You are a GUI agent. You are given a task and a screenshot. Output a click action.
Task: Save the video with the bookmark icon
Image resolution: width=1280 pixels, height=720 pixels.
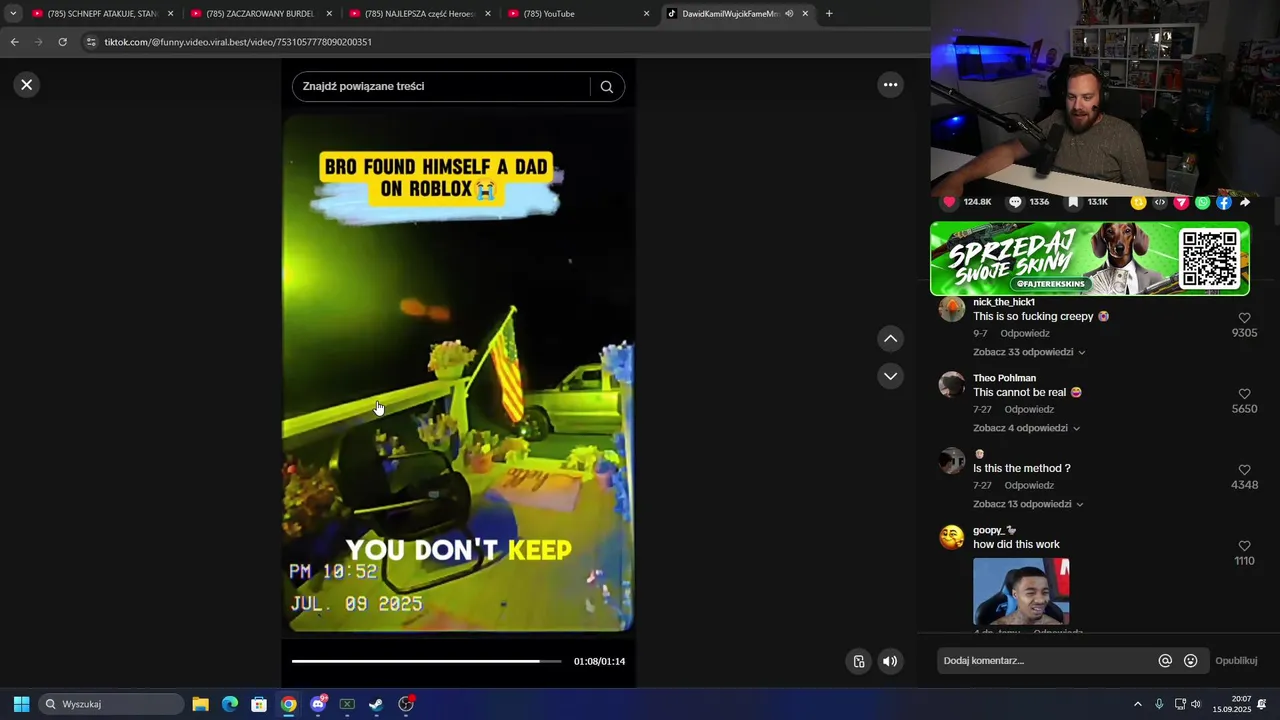[1073, 202]
